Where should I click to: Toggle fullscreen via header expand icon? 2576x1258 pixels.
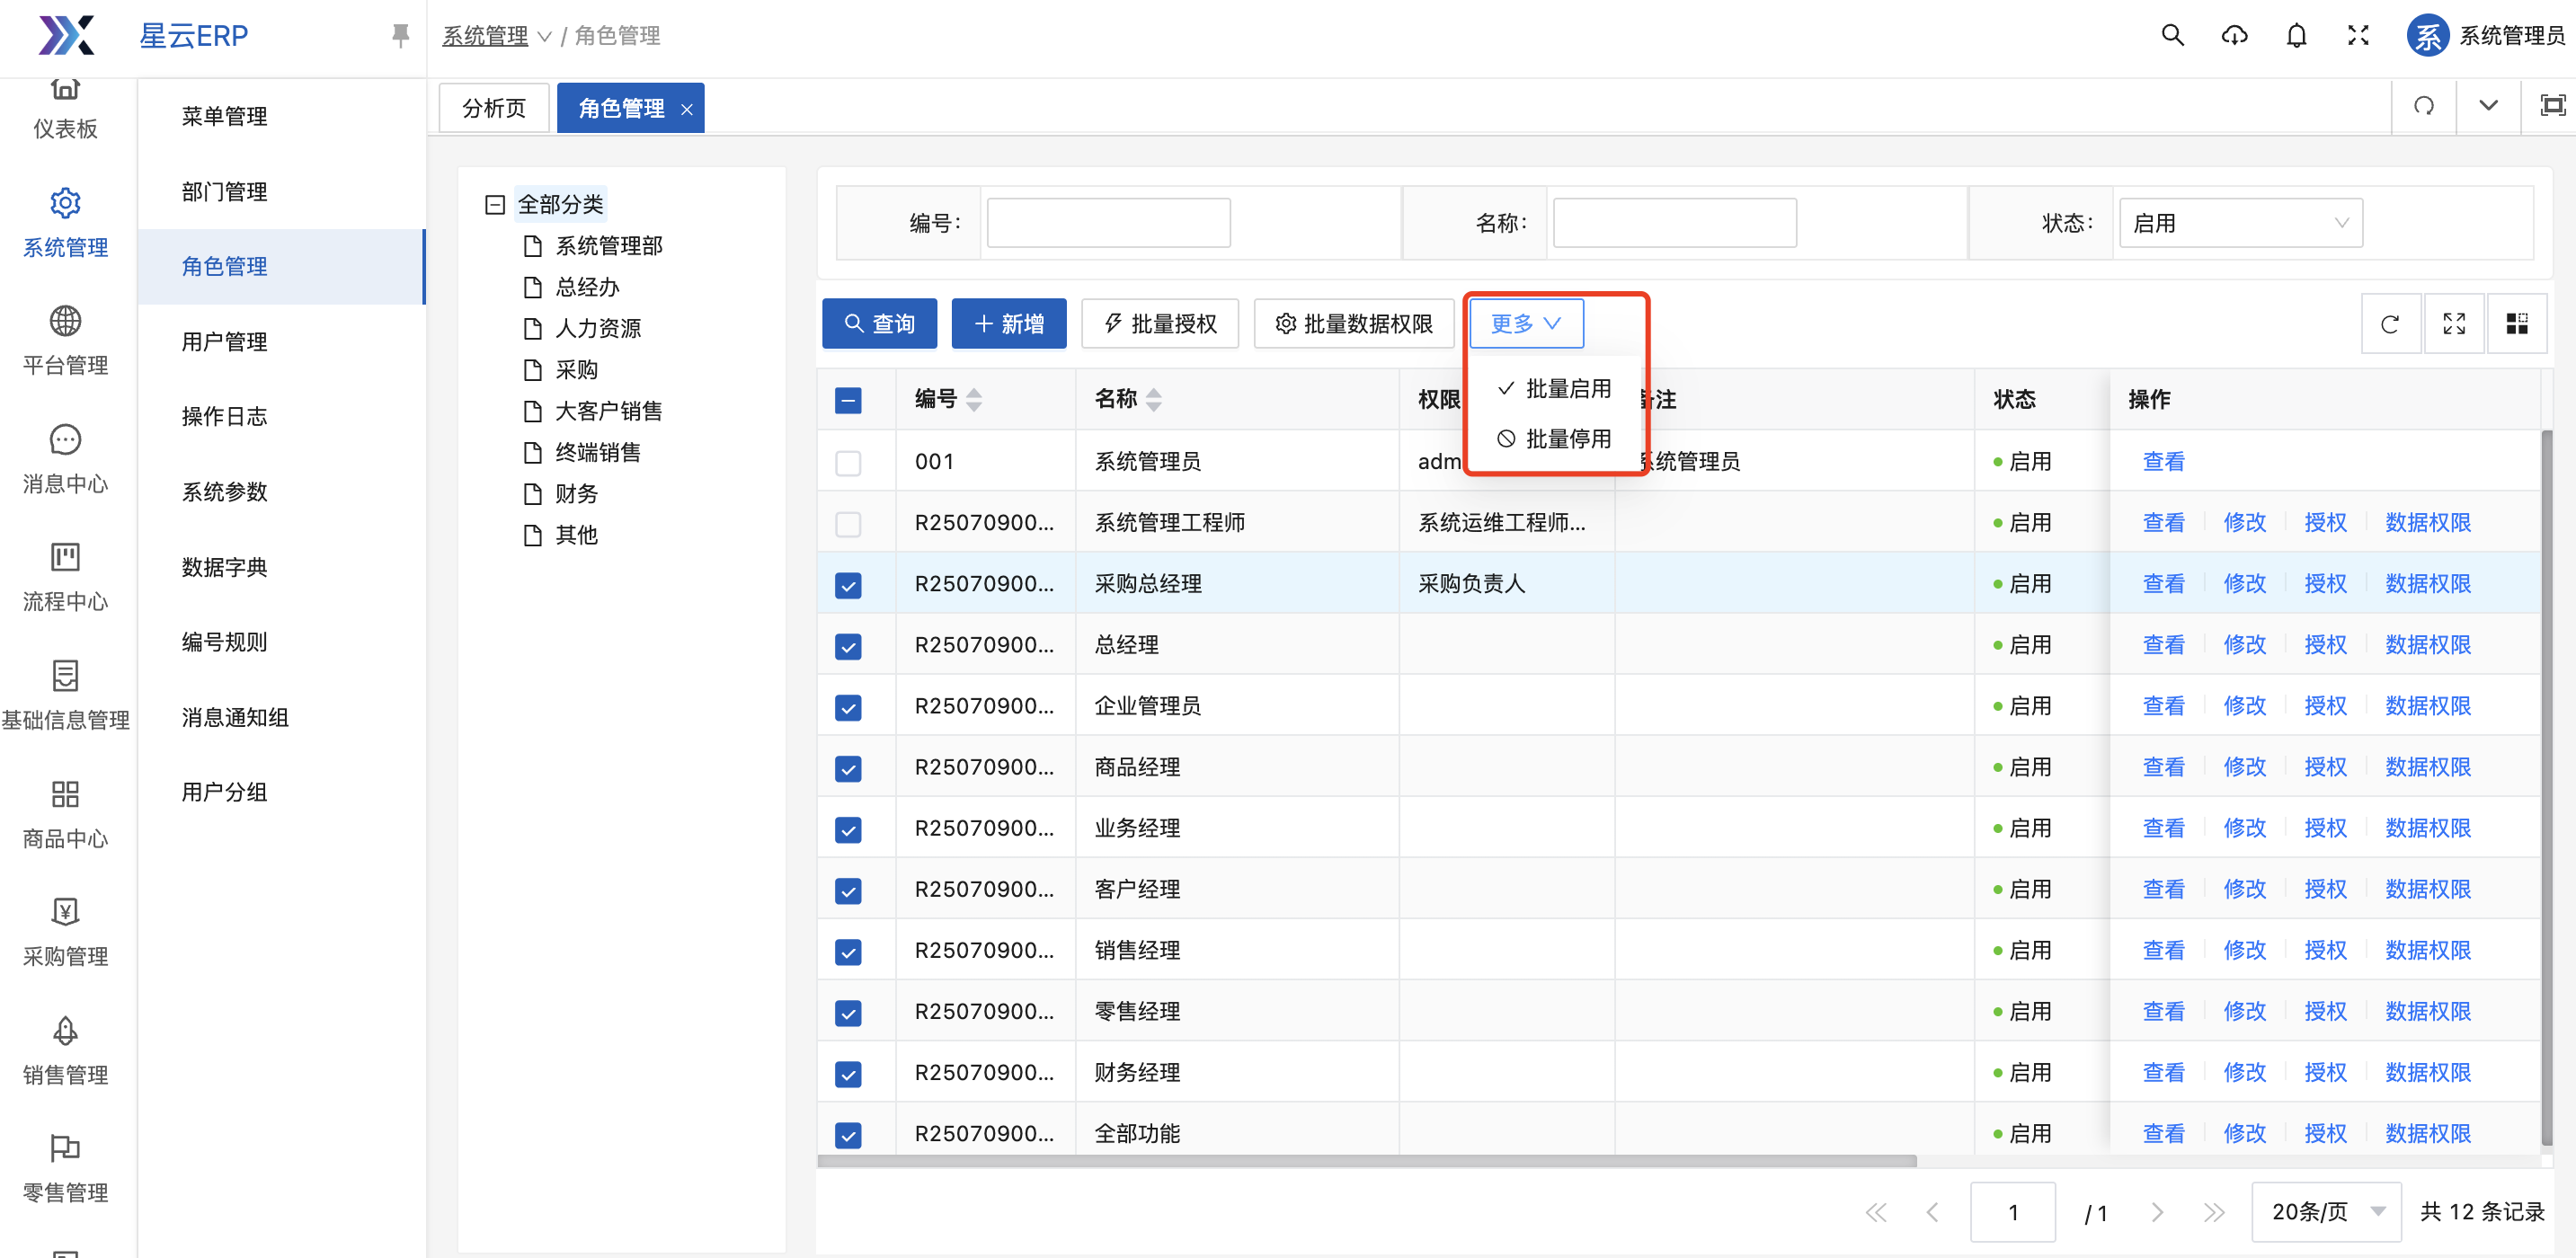click(2358, 36)
